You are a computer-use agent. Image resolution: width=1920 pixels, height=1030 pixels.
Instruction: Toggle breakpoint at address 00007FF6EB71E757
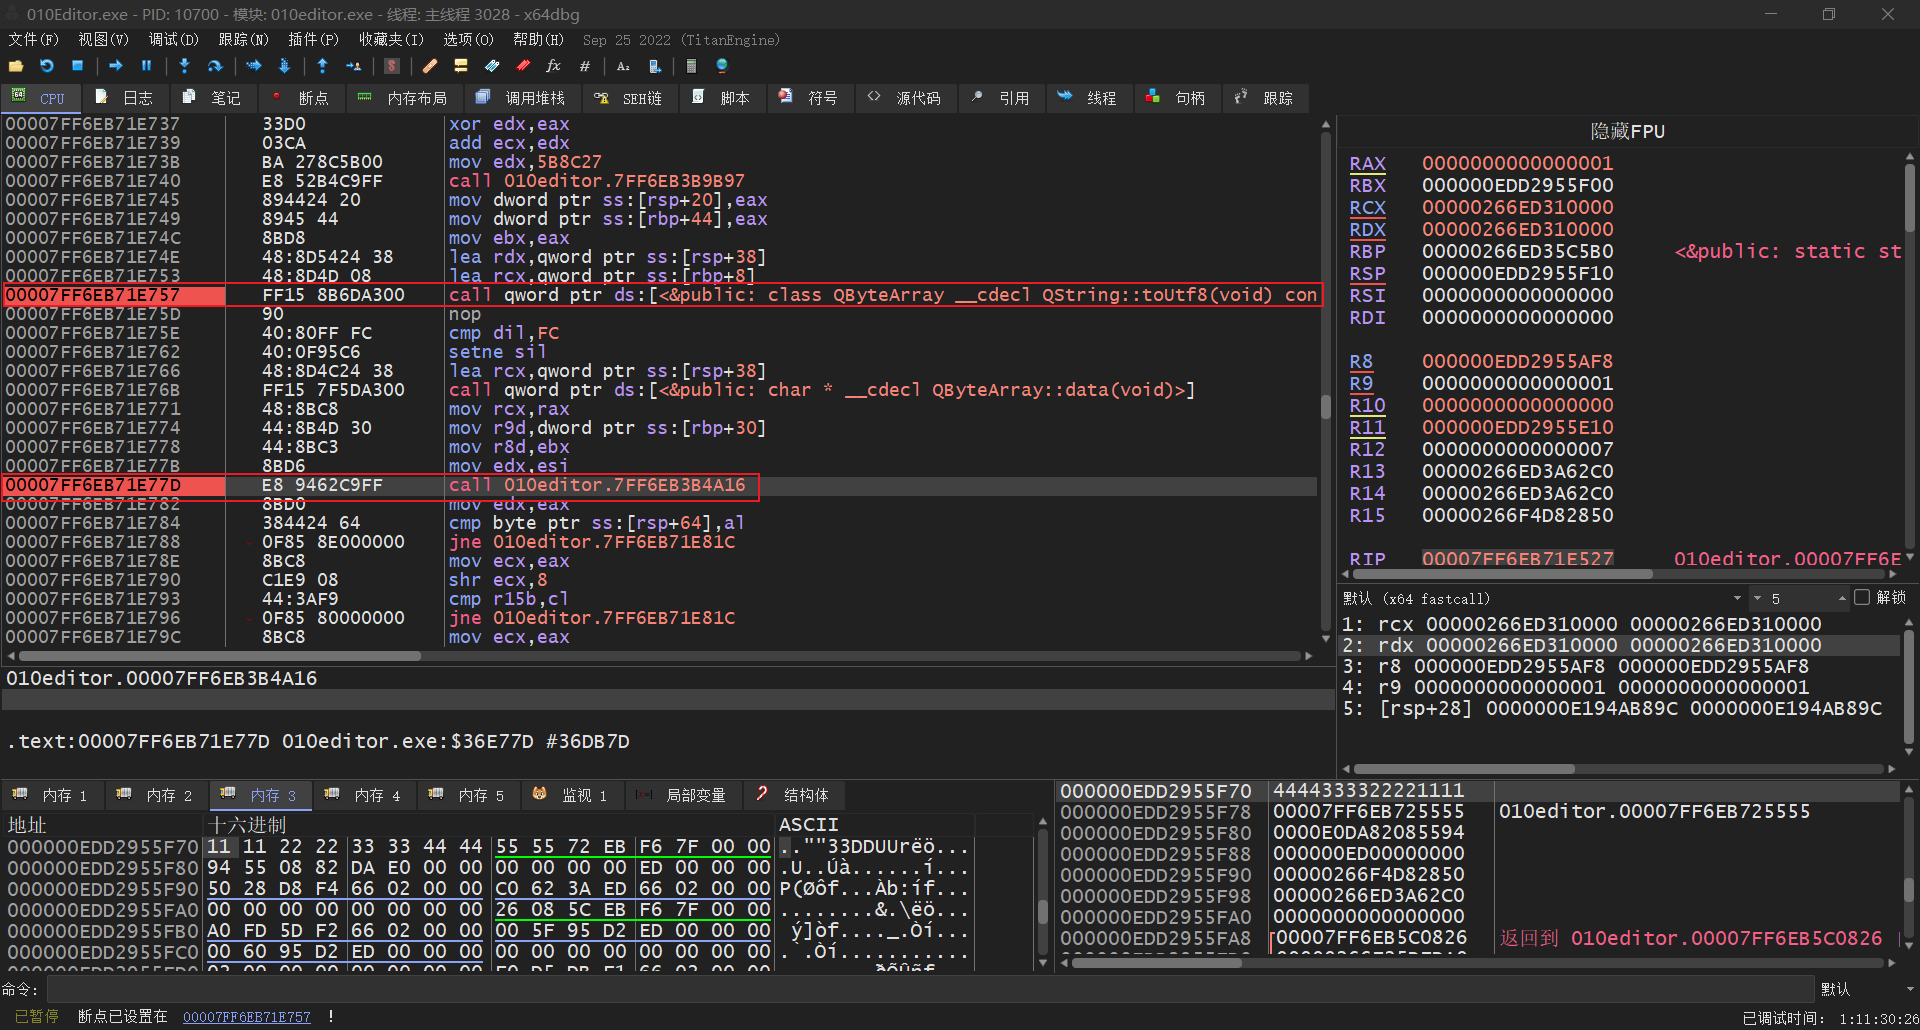coord(92,295)
